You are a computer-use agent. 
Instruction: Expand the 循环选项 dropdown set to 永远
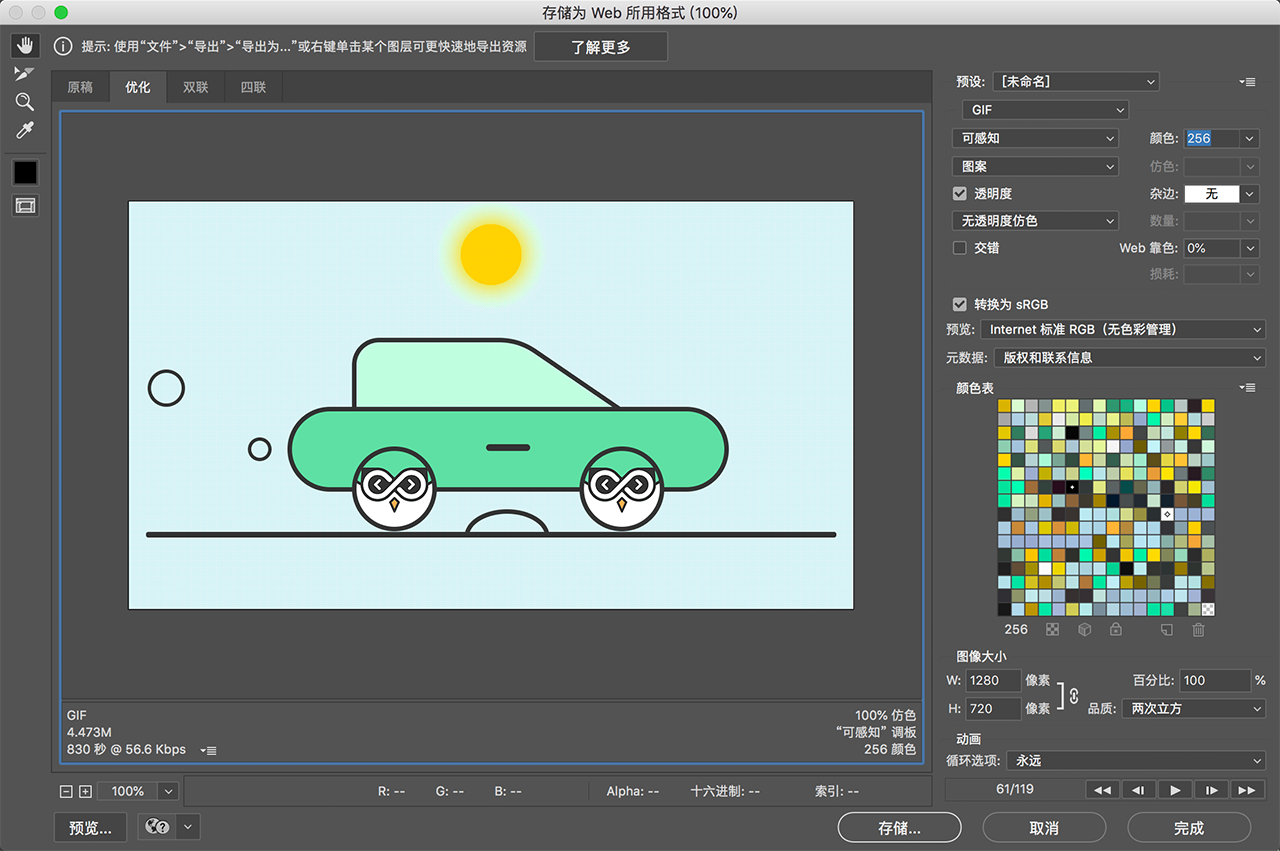pos(1135,761)
